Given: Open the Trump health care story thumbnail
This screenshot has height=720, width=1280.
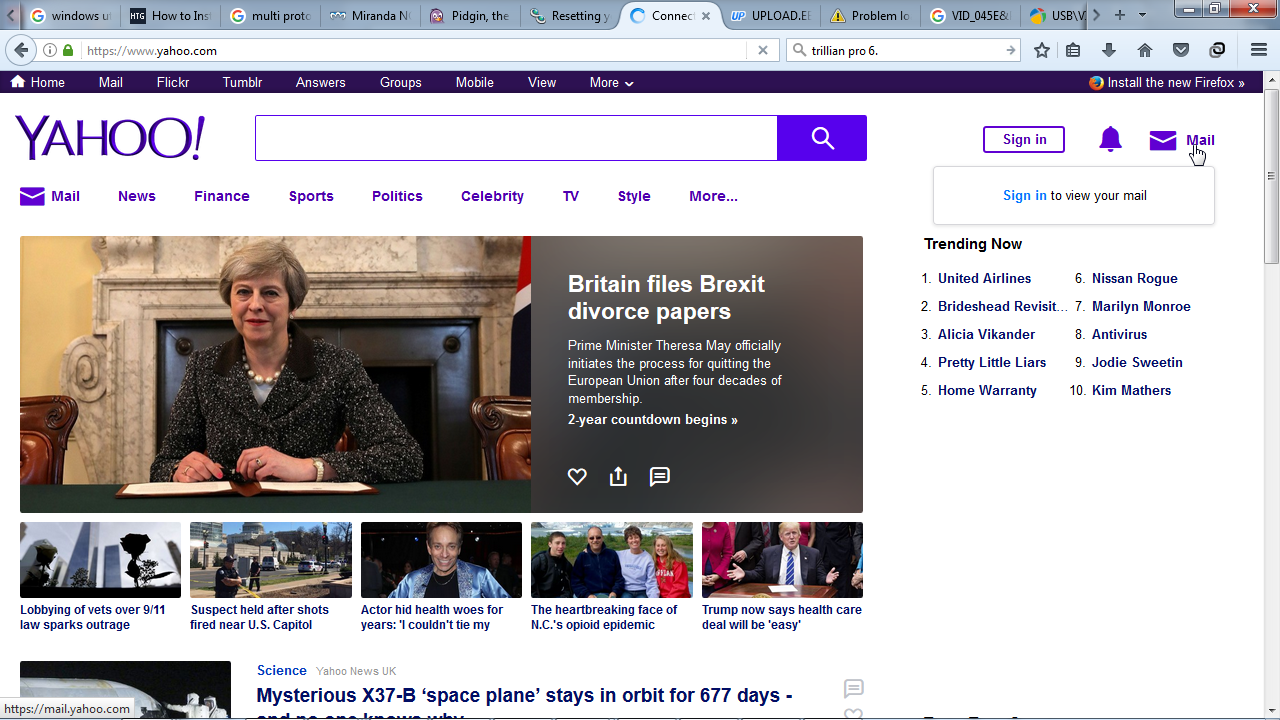Looking at the screenshot, I should 782,560.
